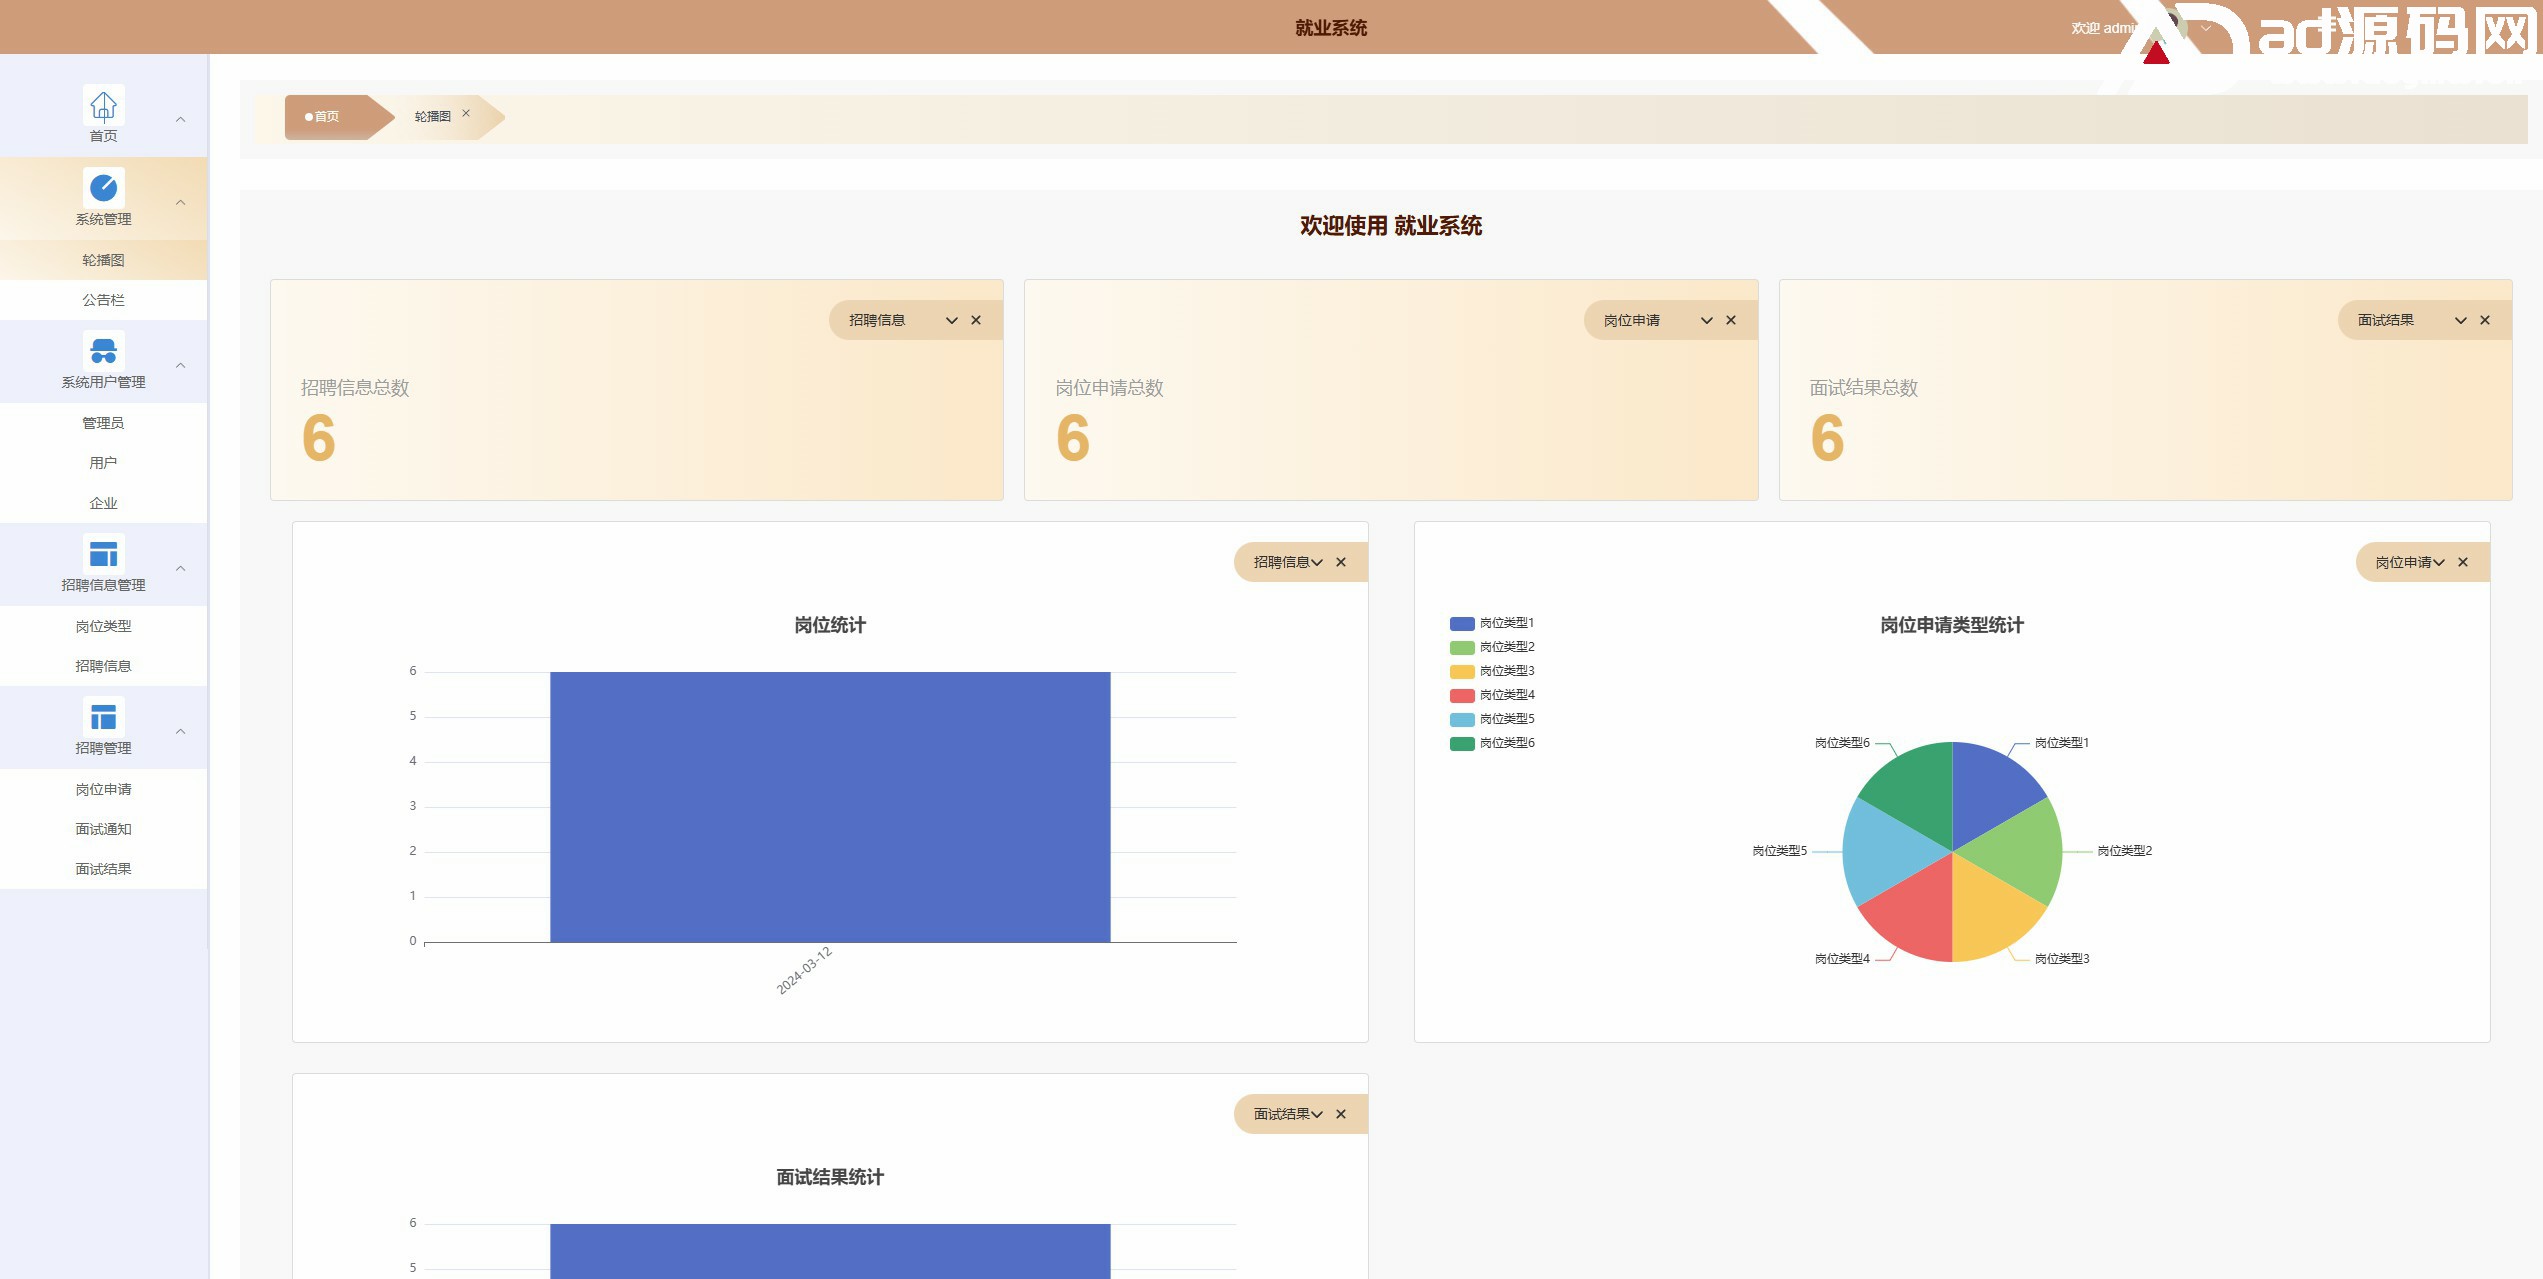This screenshot has height=1279, width=2543.
Task: Click the 招聘管理 table icon
Action: (x=103, y=717)
